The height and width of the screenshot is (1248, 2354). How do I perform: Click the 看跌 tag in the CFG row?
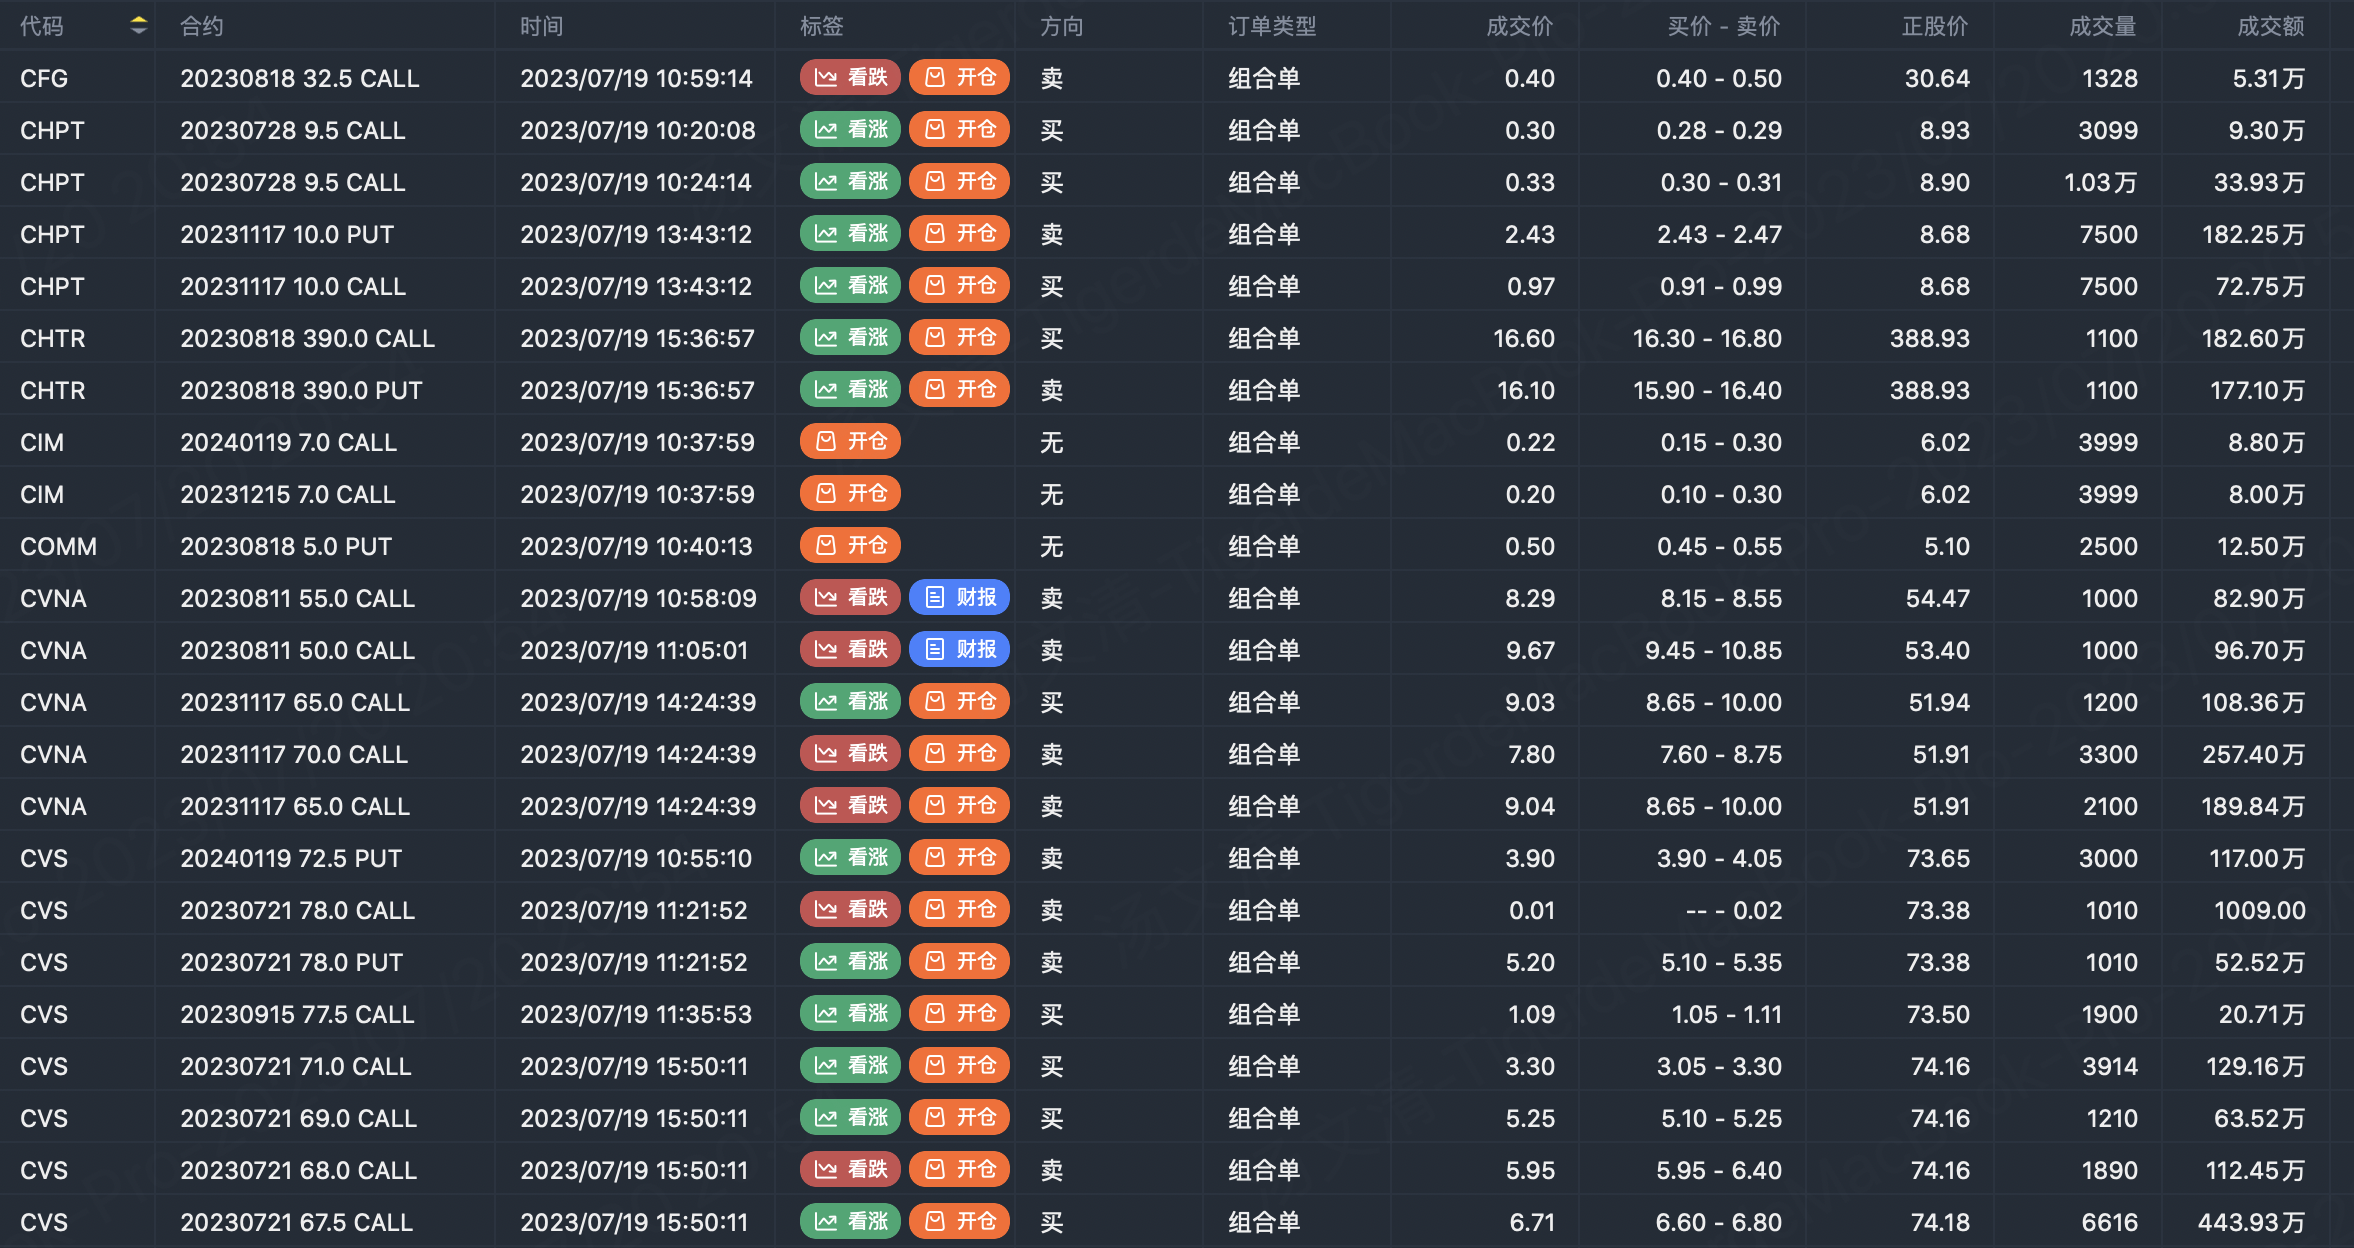tap(850, 78)
